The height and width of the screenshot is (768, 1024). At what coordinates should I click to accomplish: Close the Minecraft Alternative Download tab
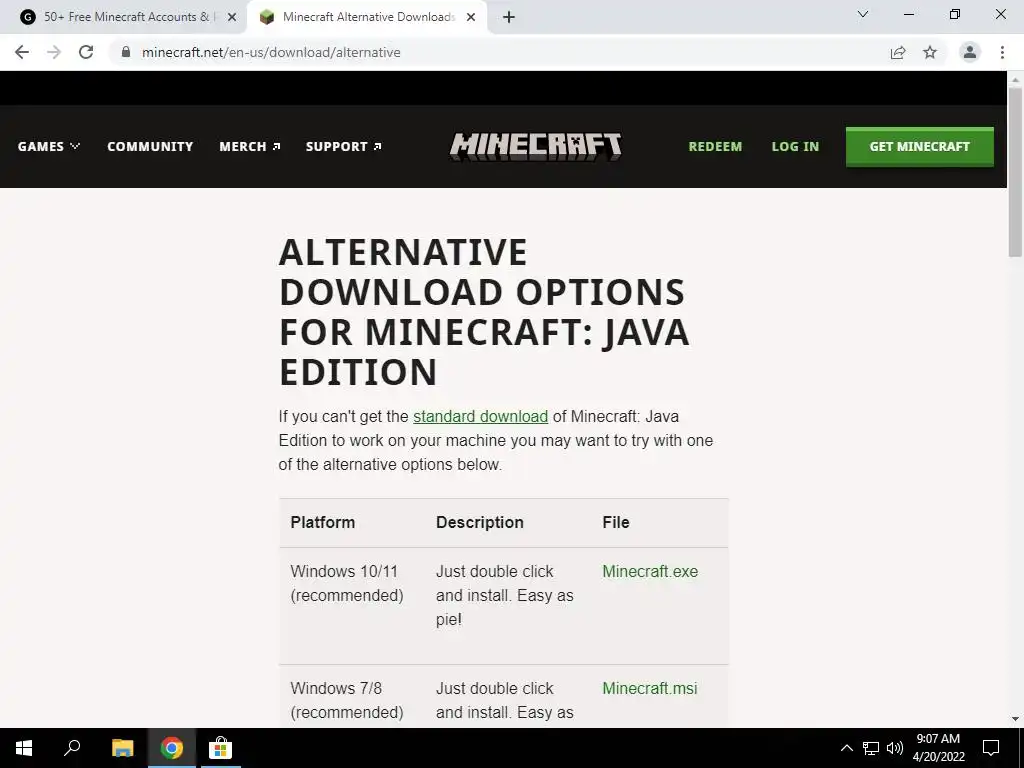click(471, 17)
